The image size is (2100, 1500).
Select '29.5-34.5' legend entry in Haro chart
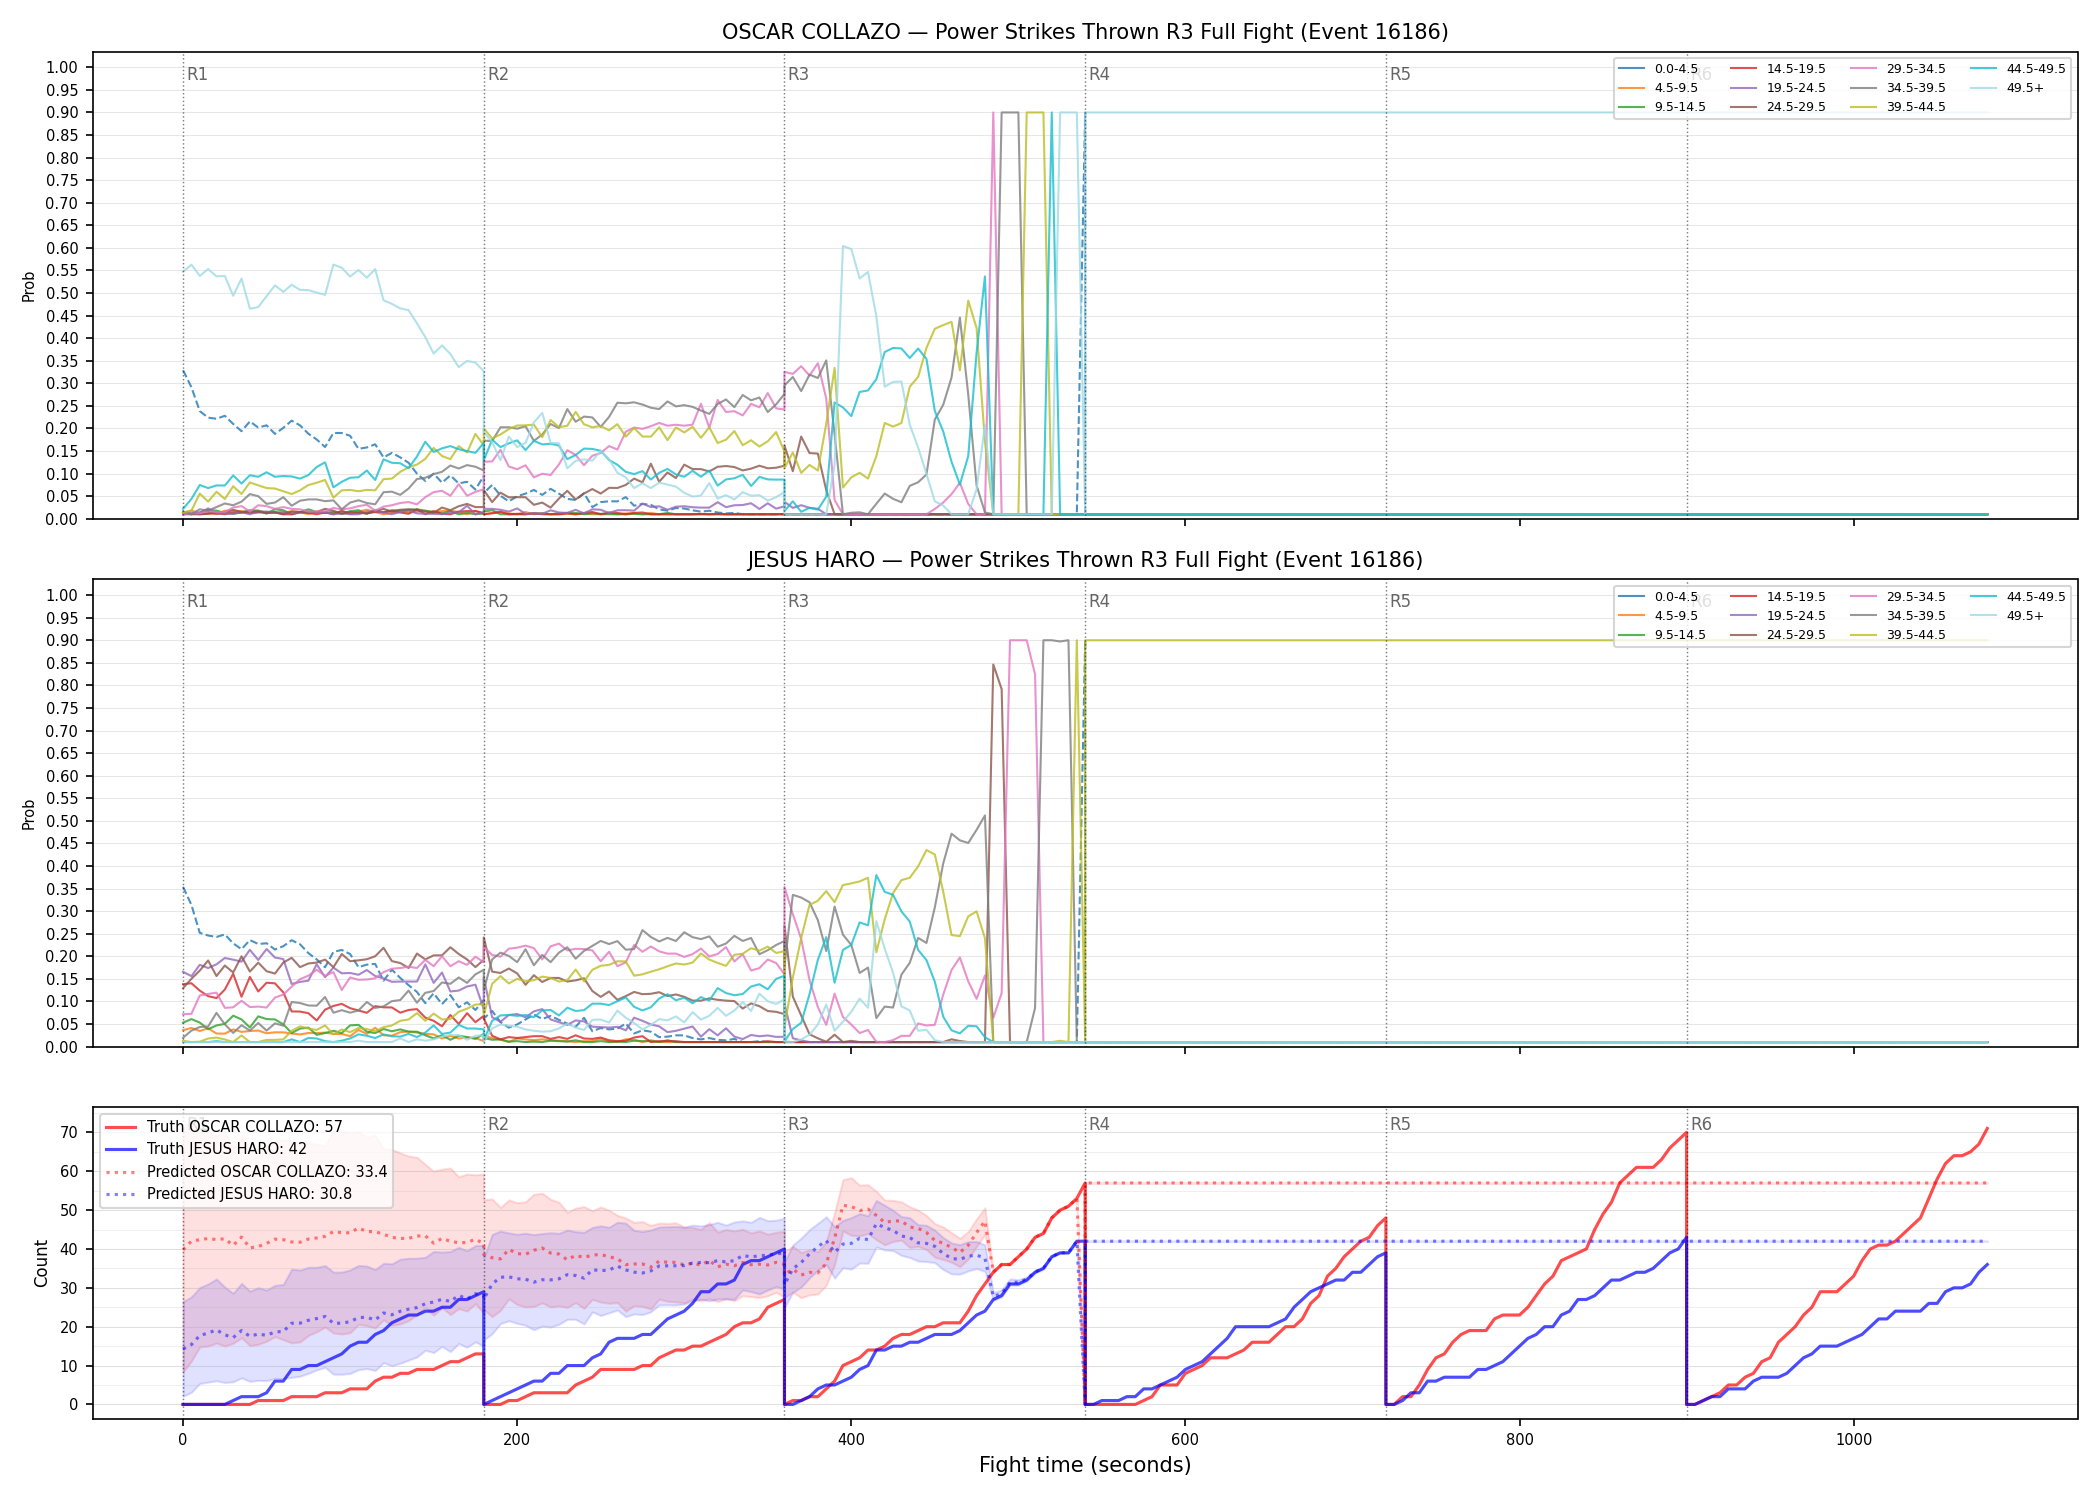tap(1898, 597)
